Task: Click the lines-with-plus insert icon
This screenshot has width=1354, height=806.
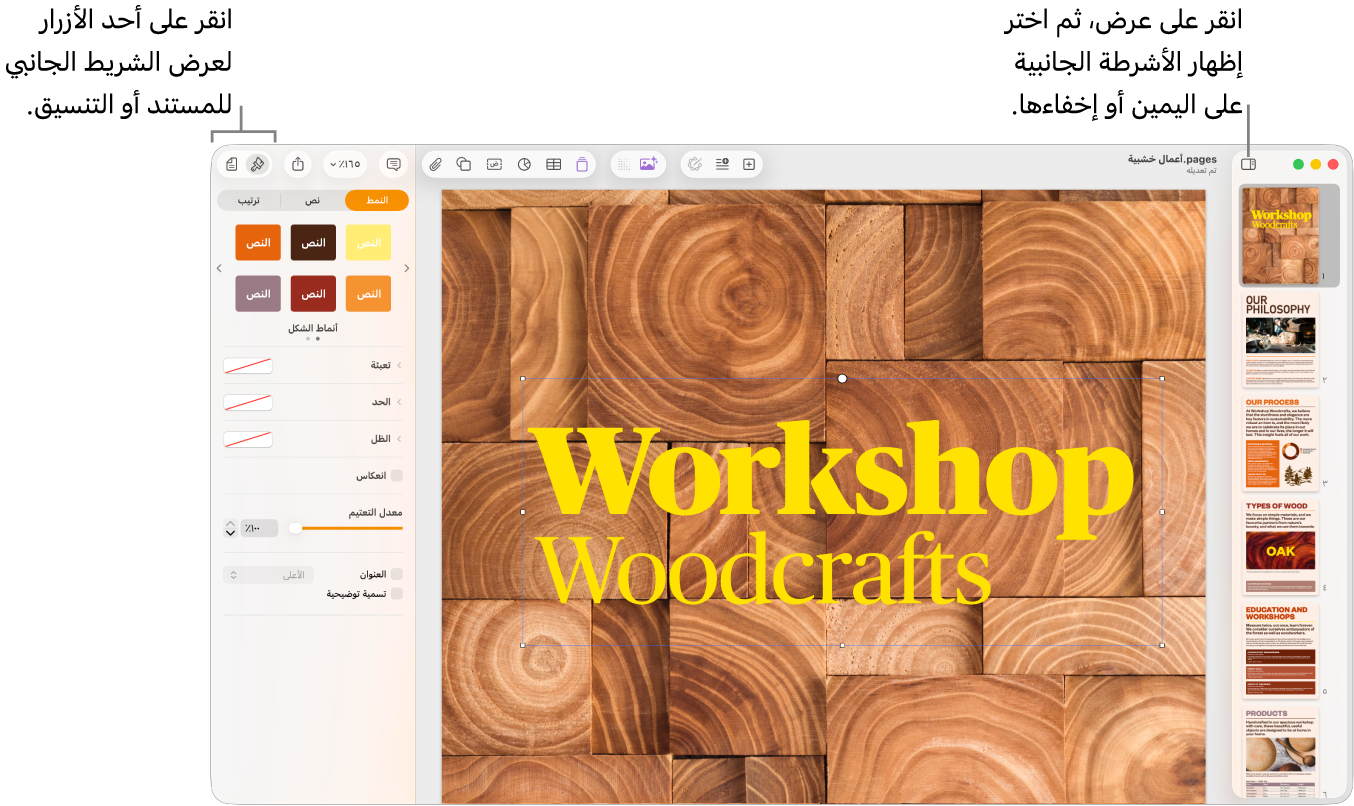Action: 723,164
